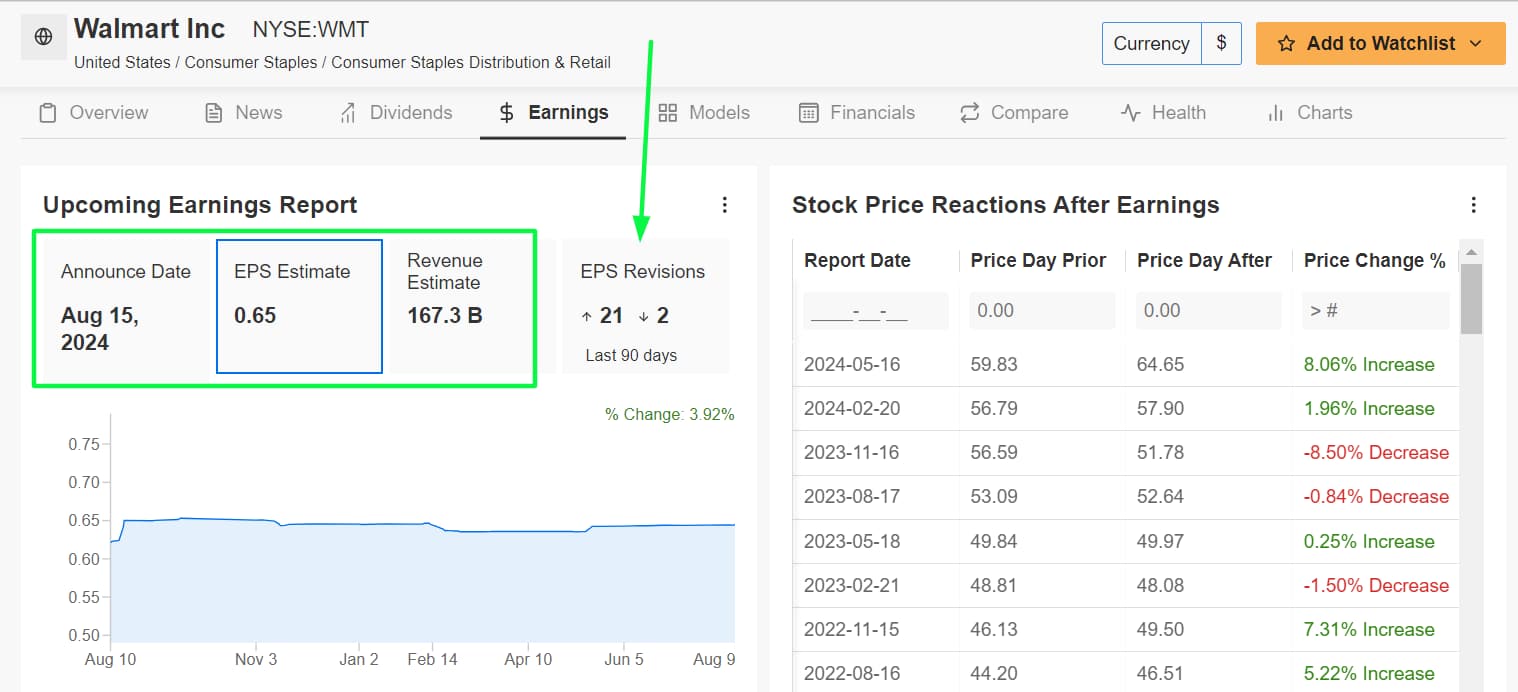Open the Compare tab

1013,113
